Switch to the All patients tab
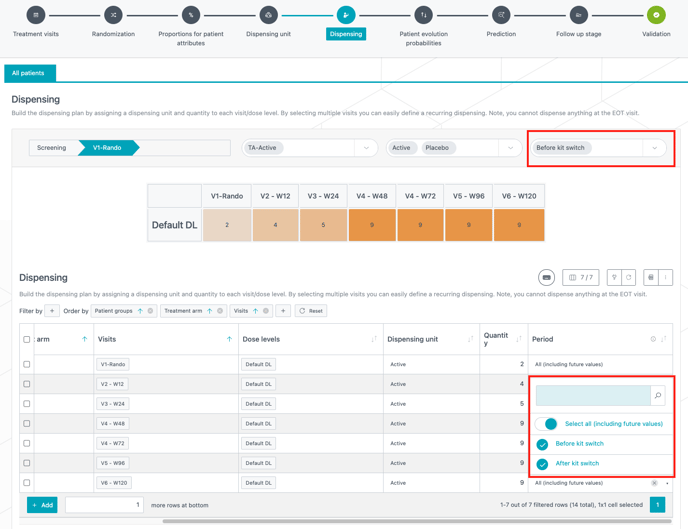Screen dimensions: 688x529 coord(29,73)
